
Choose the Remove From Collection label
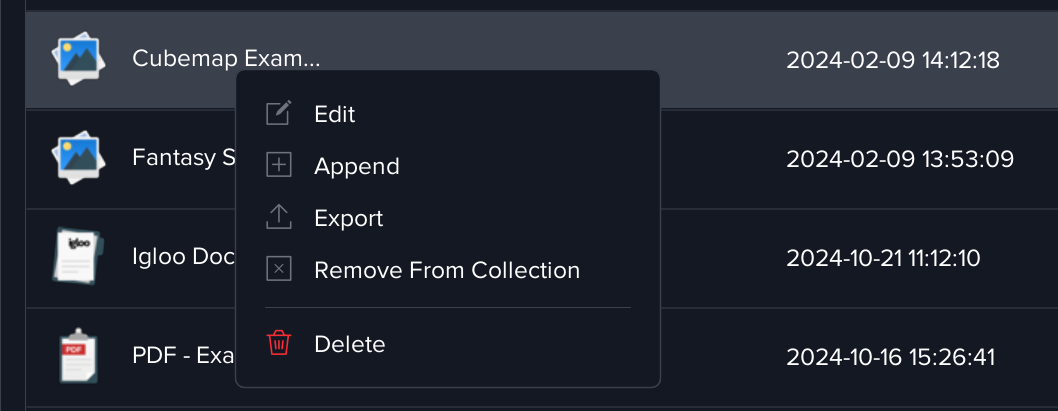click(446, 270)
